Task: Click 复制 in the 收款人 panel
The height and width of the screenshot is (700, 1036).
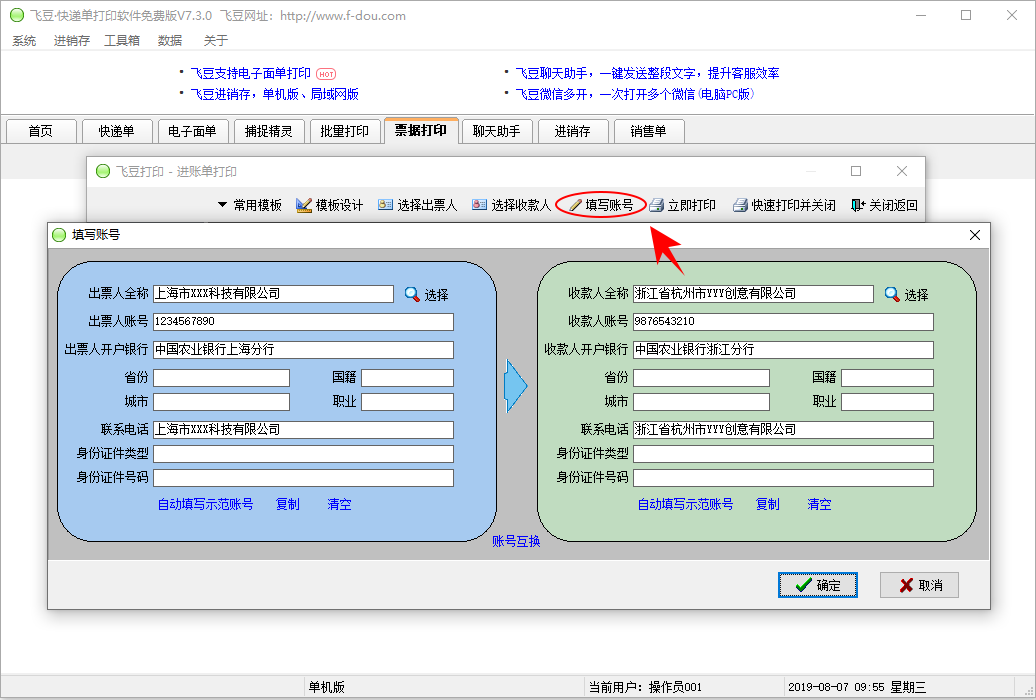Action: point(767,504)
